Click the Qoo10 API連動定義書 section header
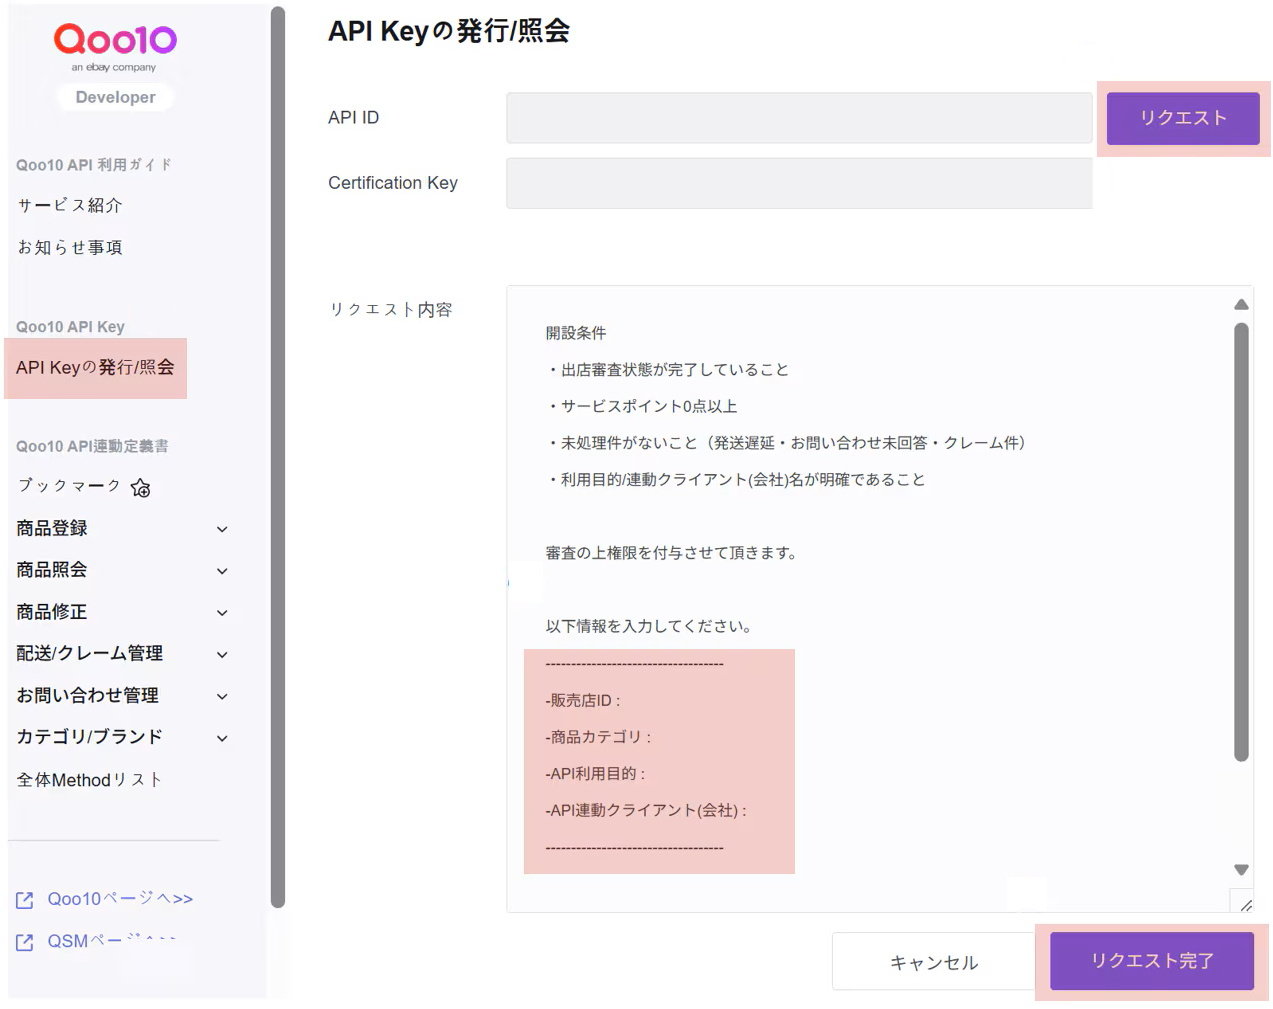1273x1009 pixels. 92,446
